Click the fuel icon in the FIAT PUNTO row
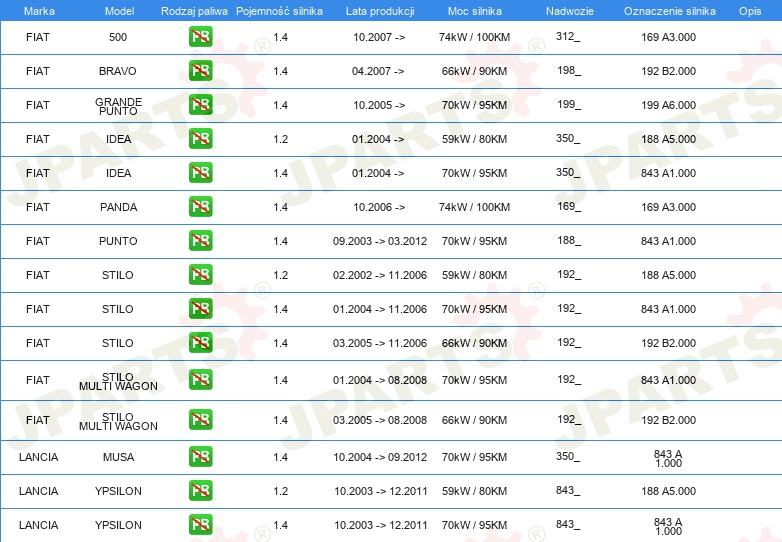 200,240
